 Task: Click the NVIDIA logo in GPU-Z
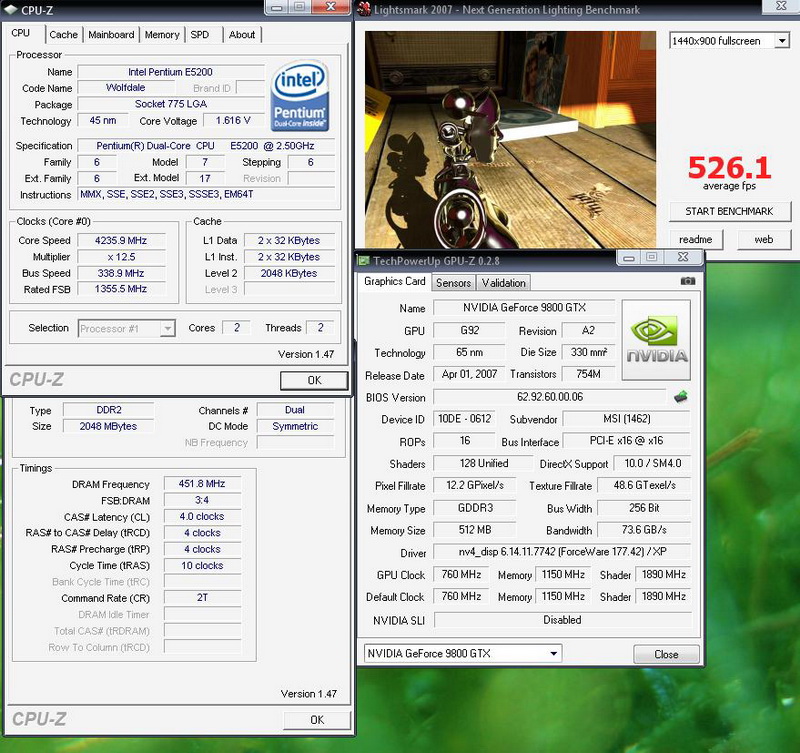657,340
